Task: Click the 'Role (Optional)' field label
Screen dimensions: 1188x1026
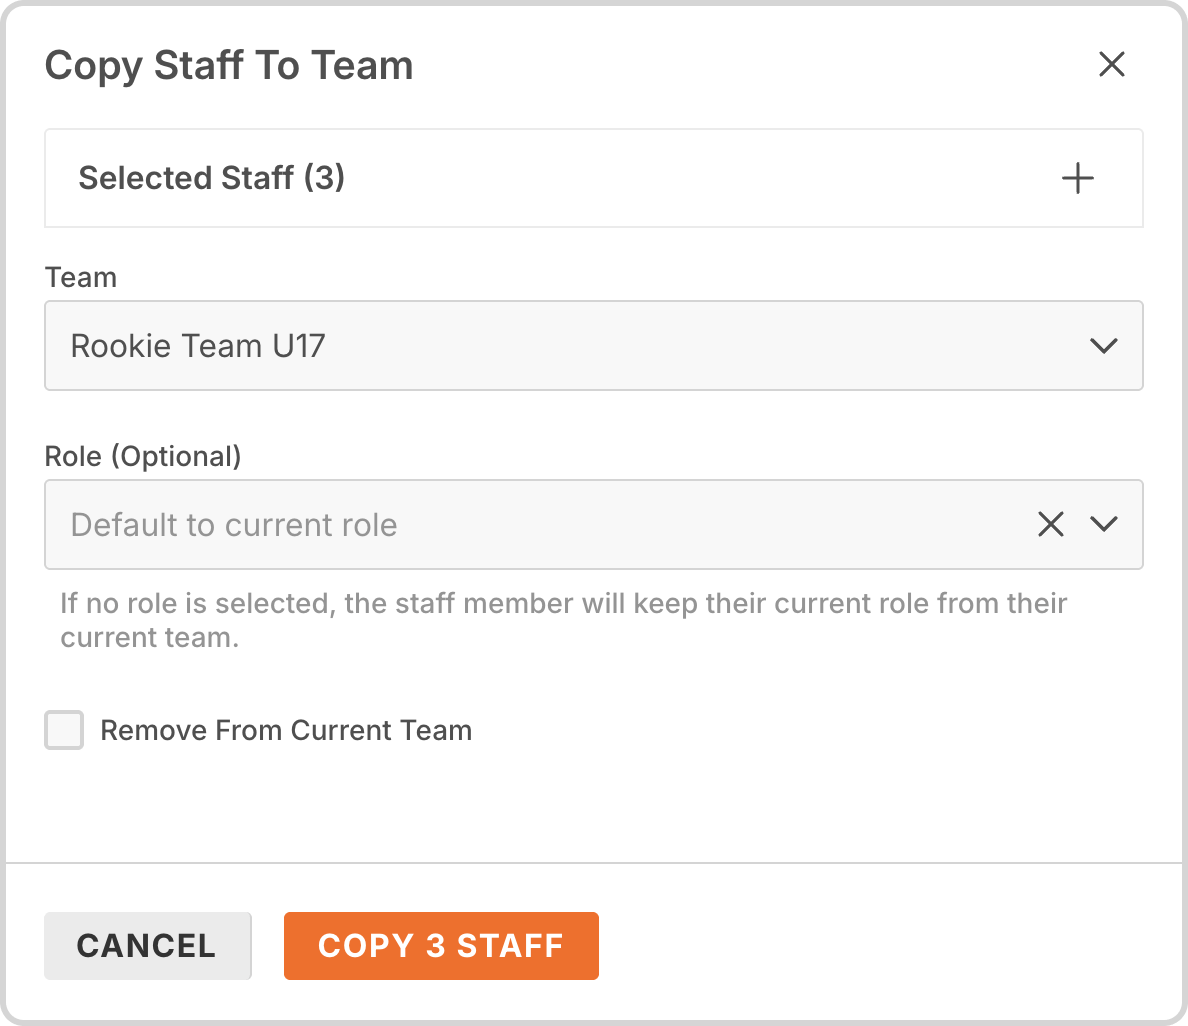Action: pos(143,457)
